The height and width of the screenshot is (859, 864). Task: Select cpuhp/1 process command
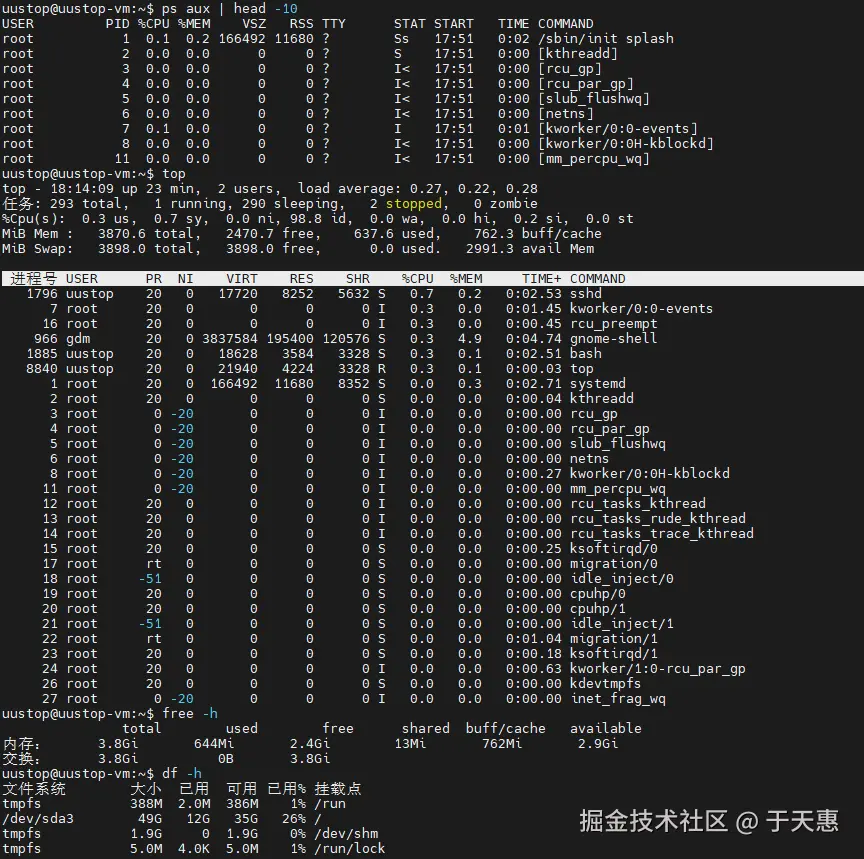point(597,609)
